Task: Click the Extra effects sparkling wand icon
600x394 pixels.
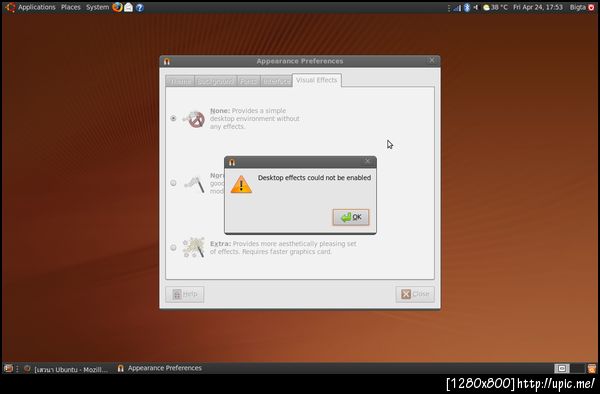Action: tap(194, 247)
